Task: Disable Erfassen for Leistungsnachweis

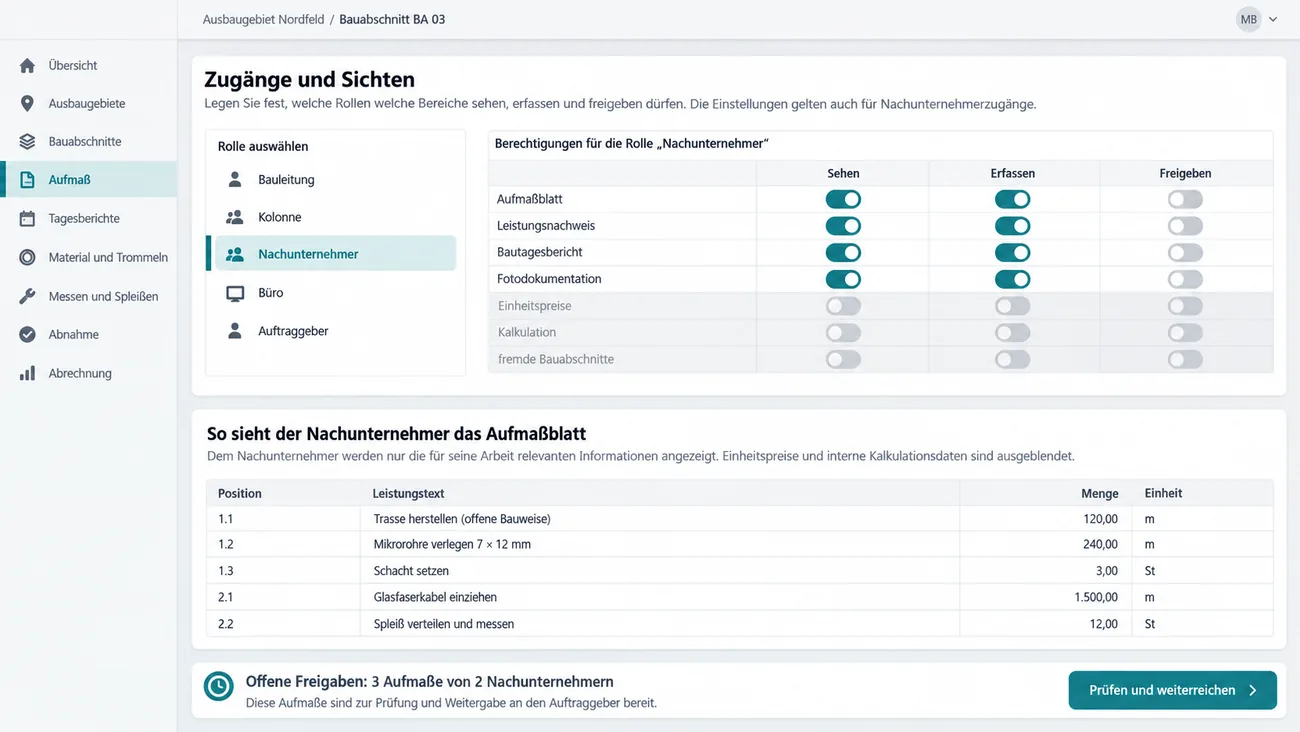Action: (x=1013, y=226)
